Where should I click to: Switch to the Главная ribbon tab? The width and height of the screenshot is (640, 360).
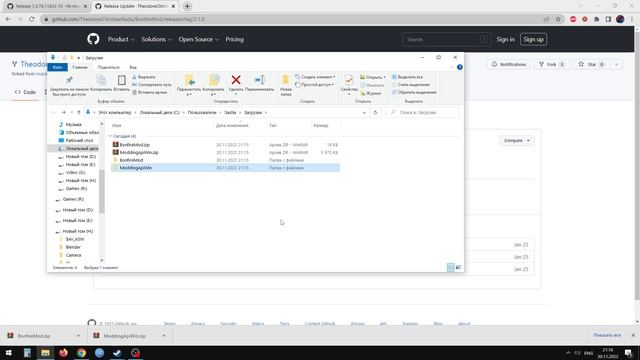pos(80,67)
